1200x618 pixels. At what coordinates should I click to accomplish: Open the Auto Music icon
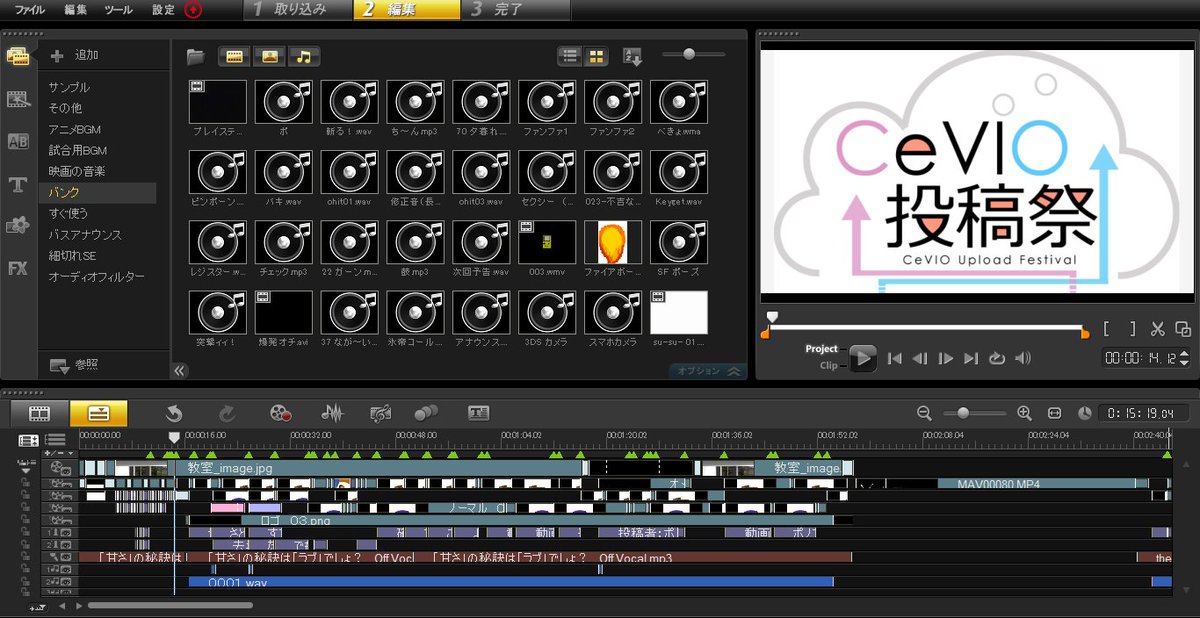tap(380, 412)
